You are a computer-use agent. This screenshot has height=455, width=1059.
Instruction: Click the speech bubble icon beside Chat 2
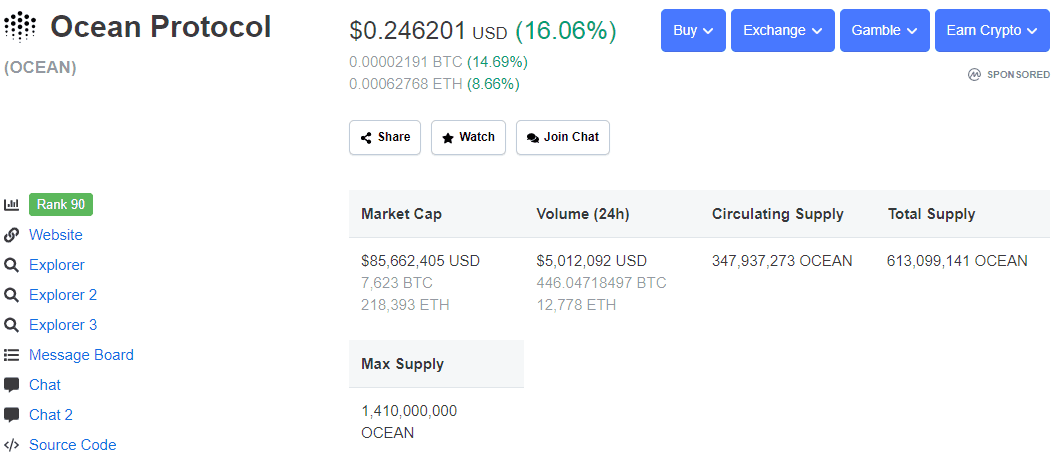pyautogui.click(x=12, y=415)
